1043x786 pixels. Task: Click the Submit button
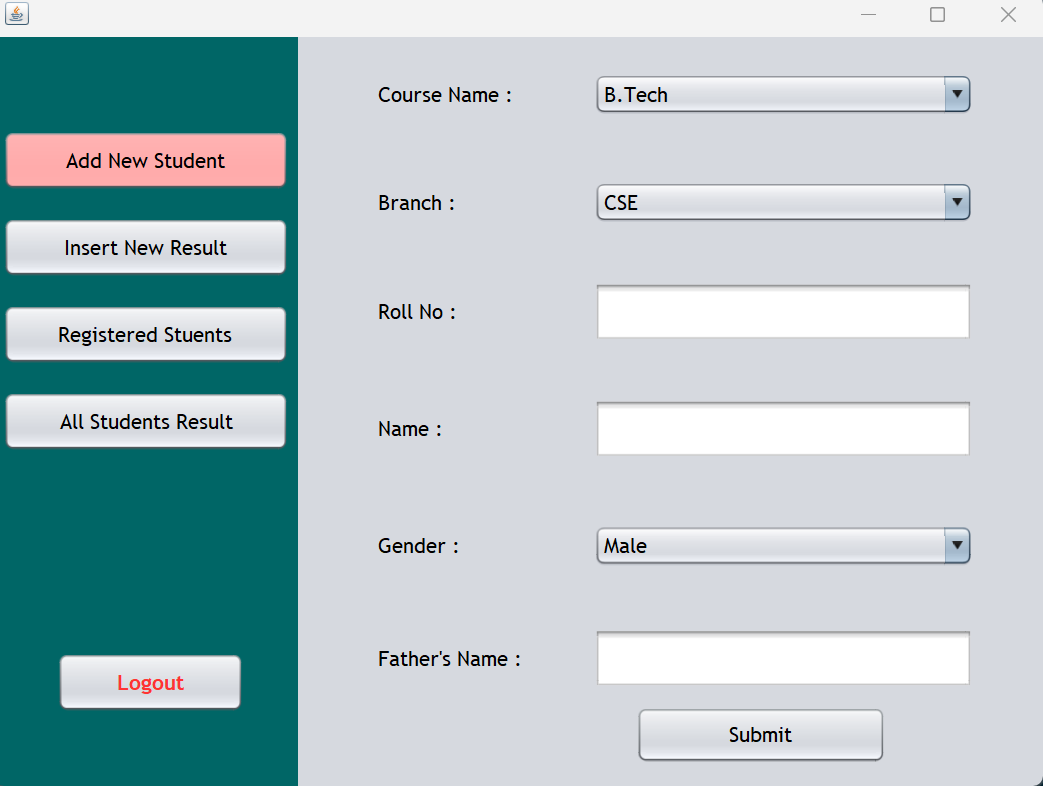click(x=760, y=734)
